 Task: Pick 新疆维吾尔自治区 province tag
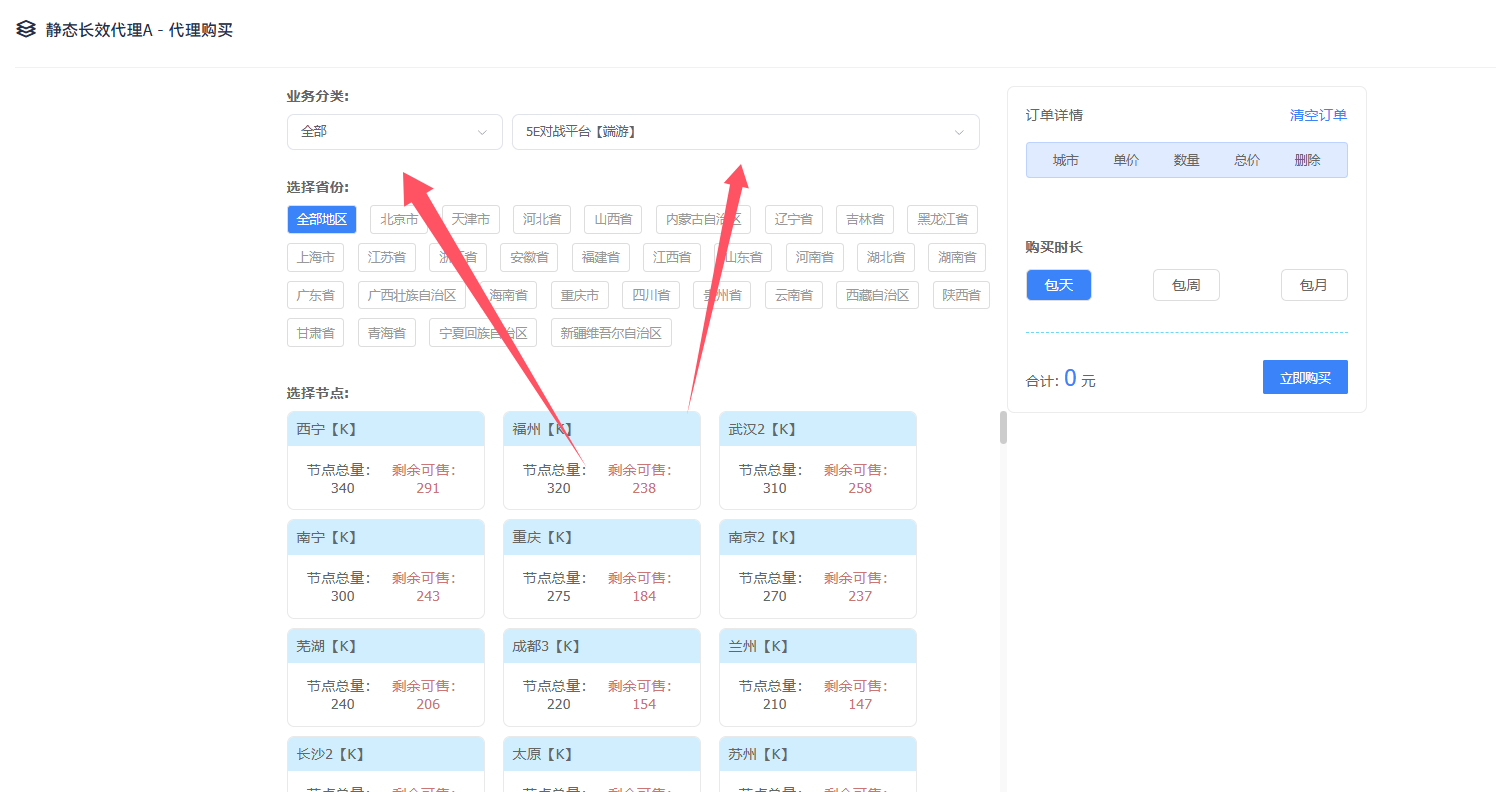[610, 333]
